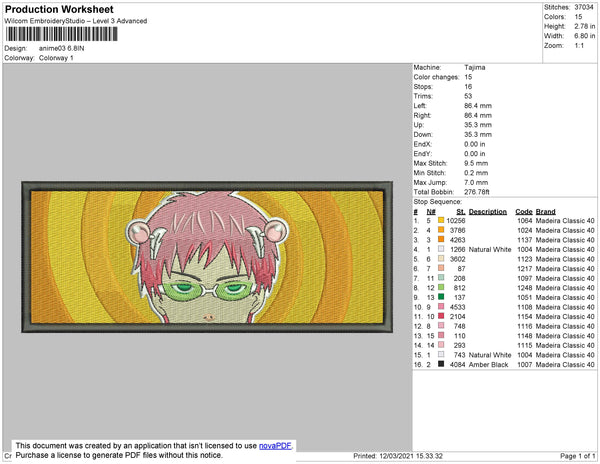
Task: Click the design name 'anime03 6.8IN'
Action: (62, 49)
